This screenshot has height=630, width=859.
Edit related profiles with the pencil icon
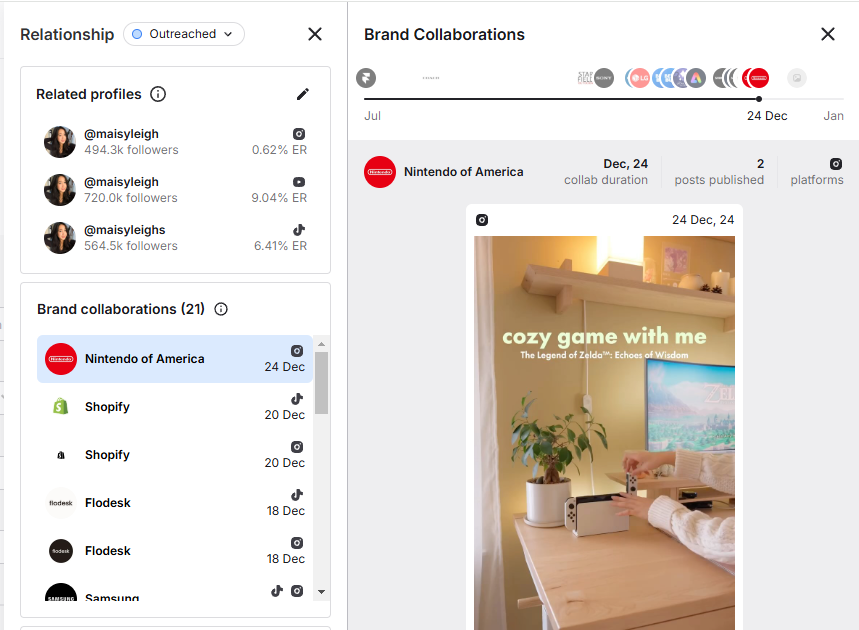(302, 94)
